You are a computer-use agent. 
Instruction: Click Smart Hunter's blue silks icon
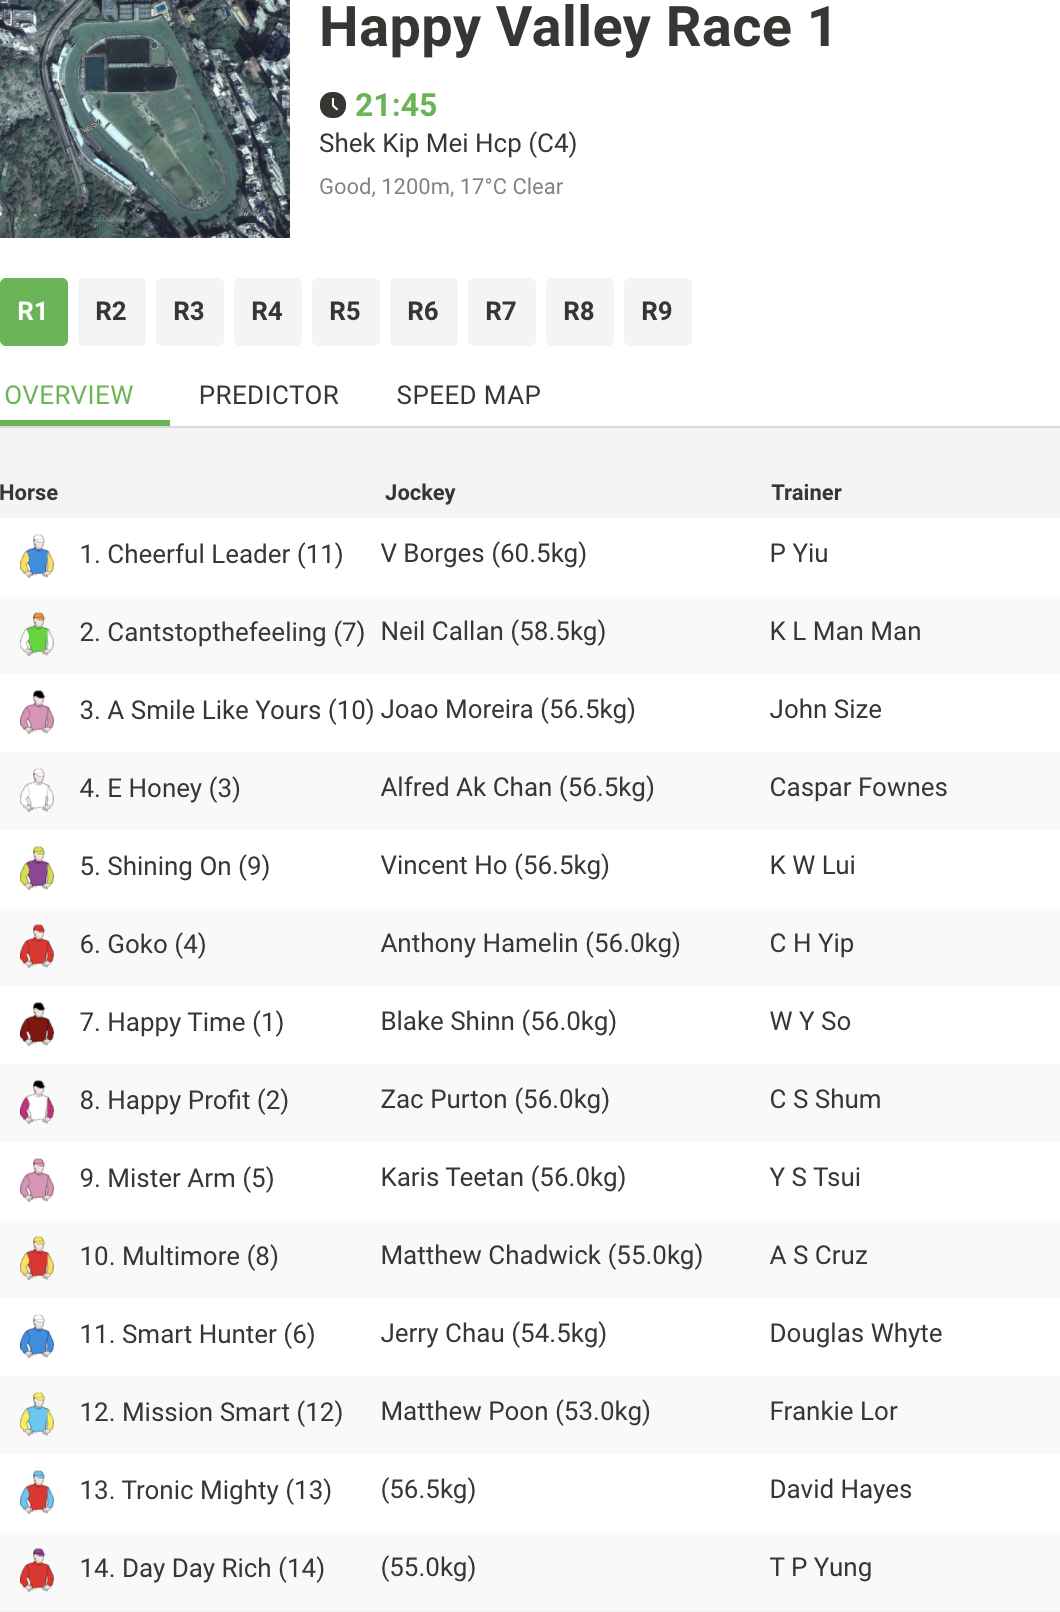[37, 1335]
